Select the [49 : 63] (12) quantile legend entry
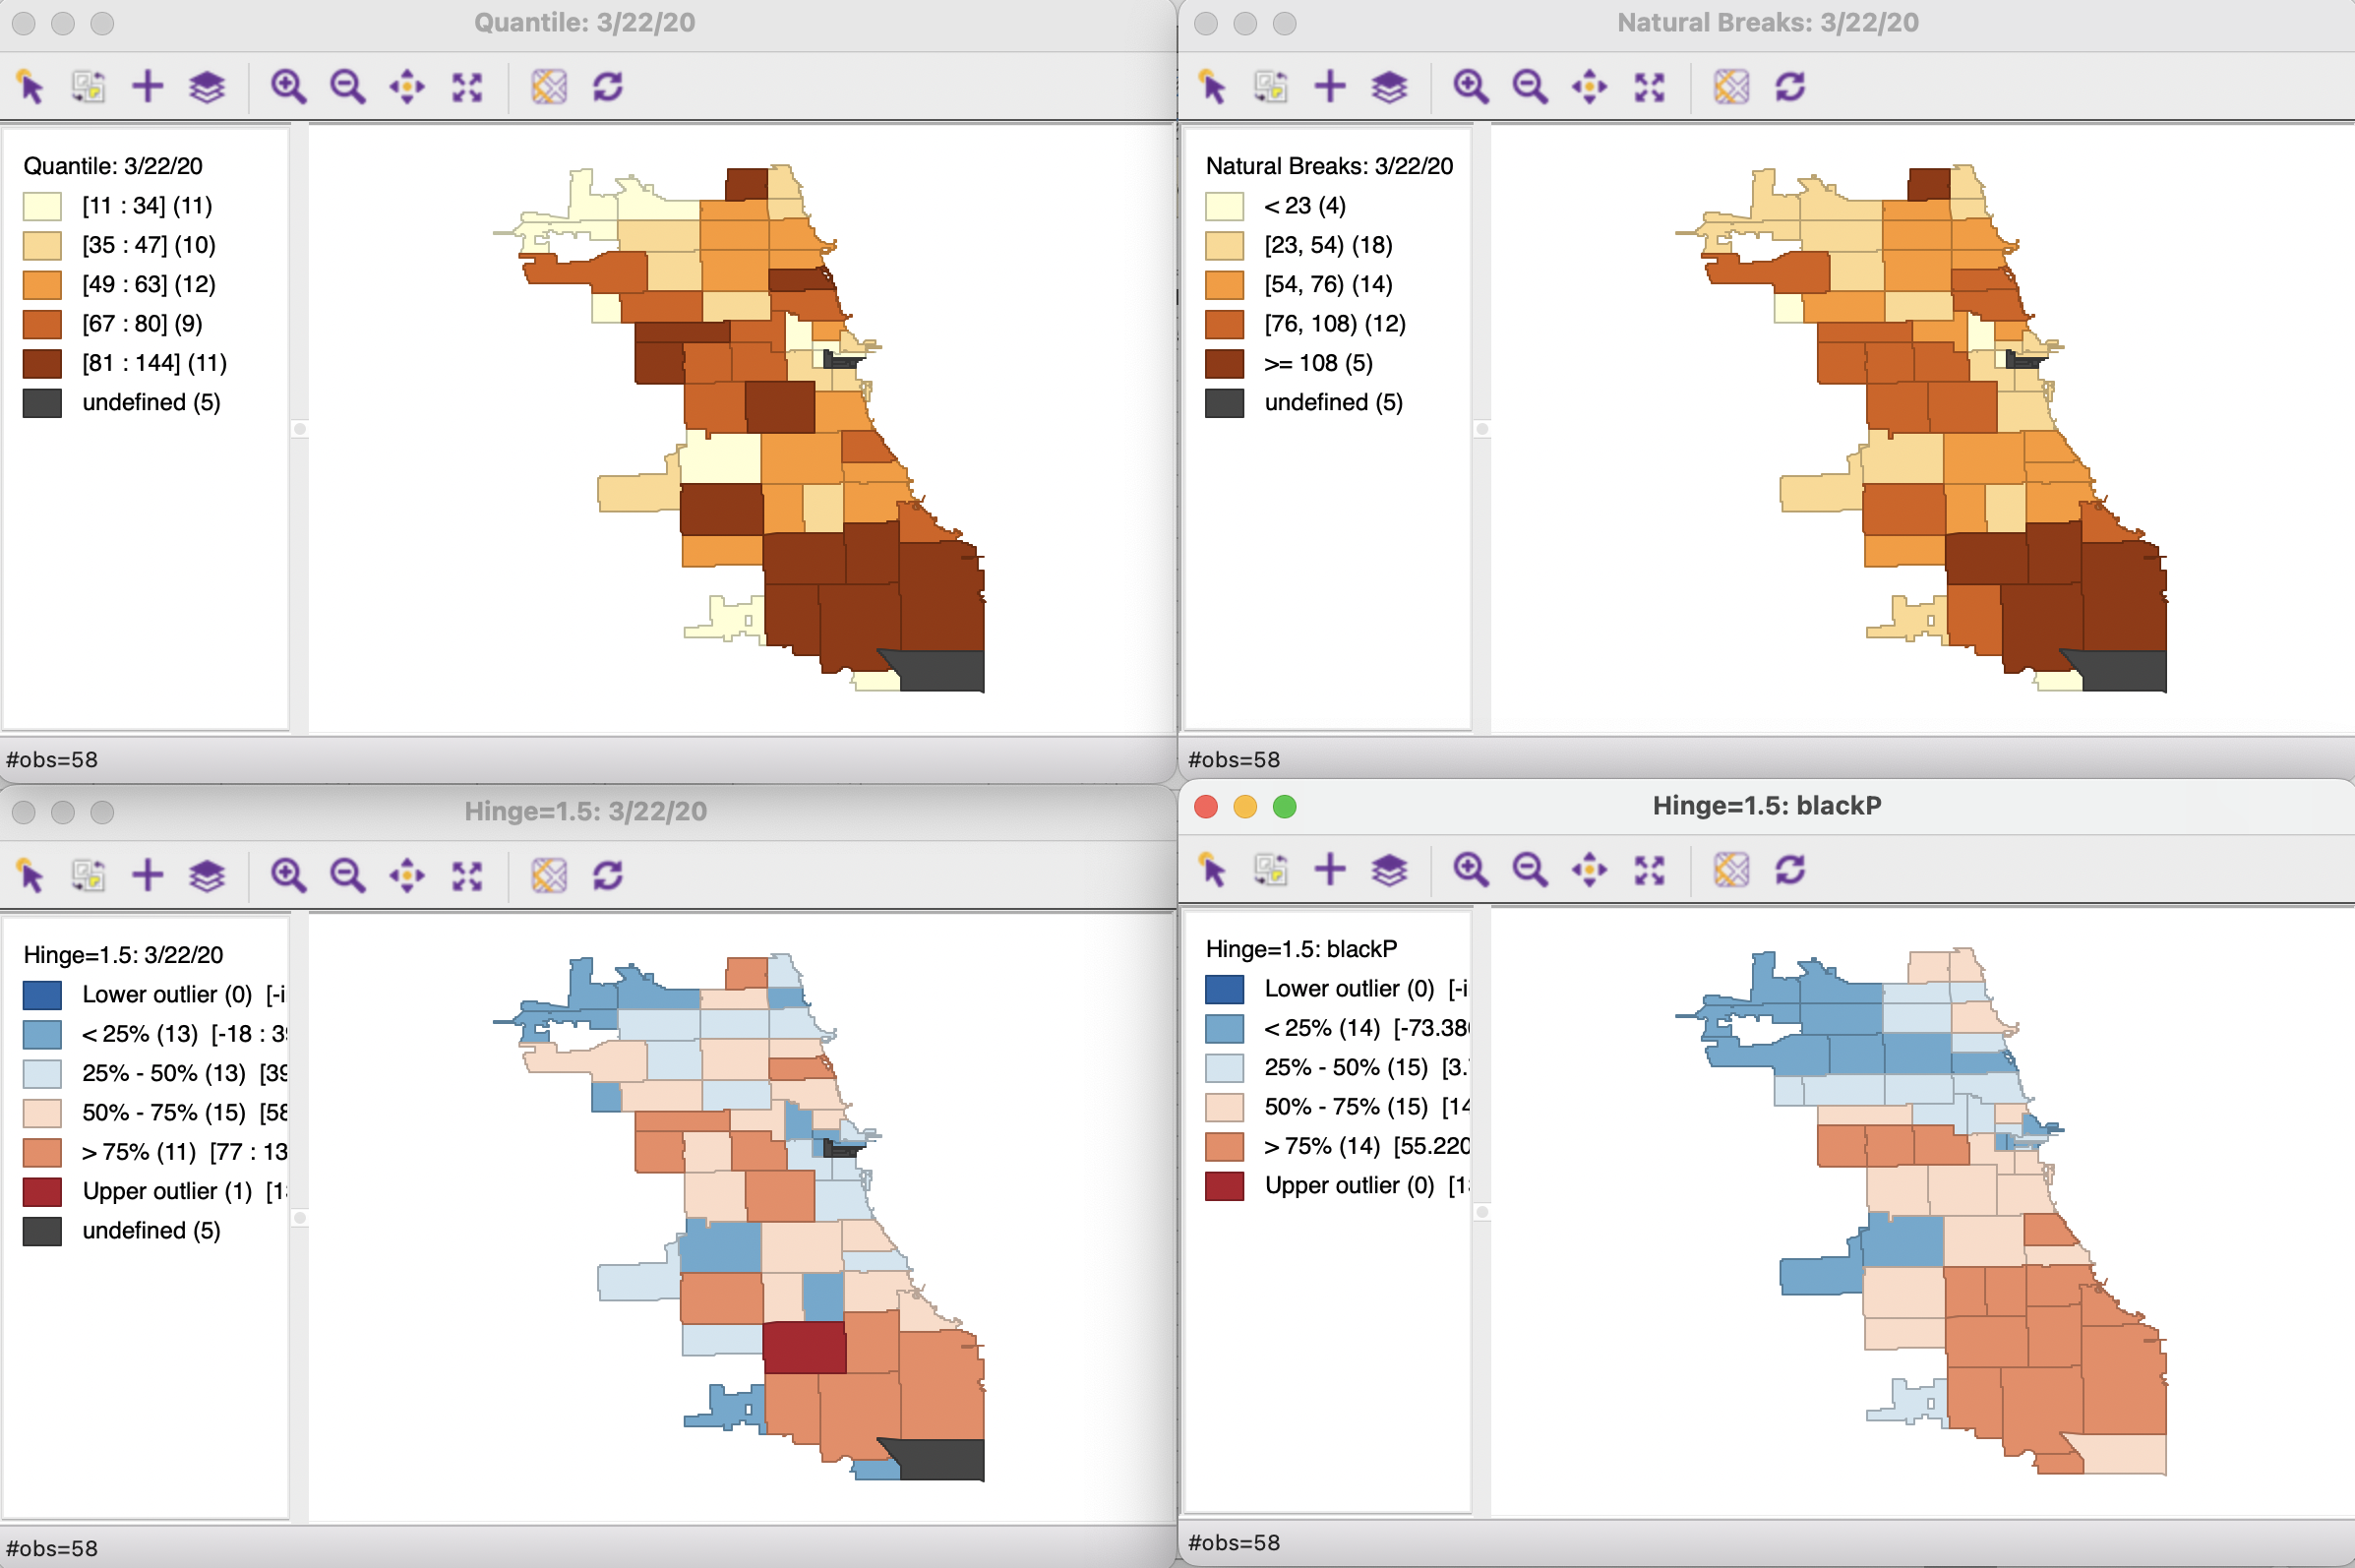The image size is (2355, 1568). (149, 284)
